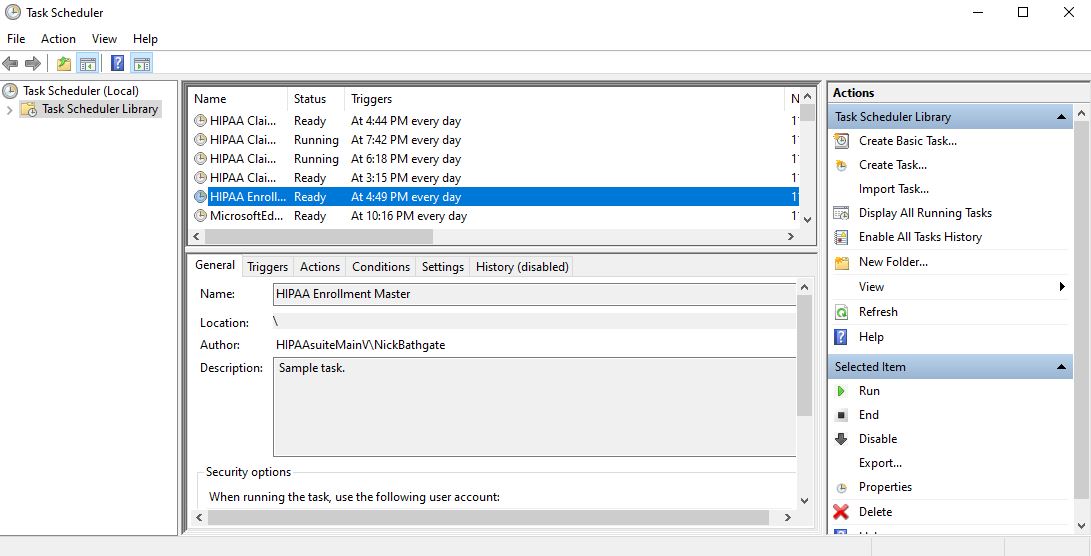1091x556 pixels.
Task: Click the Help icon in Actions pane
Action: tap(841, 337)
